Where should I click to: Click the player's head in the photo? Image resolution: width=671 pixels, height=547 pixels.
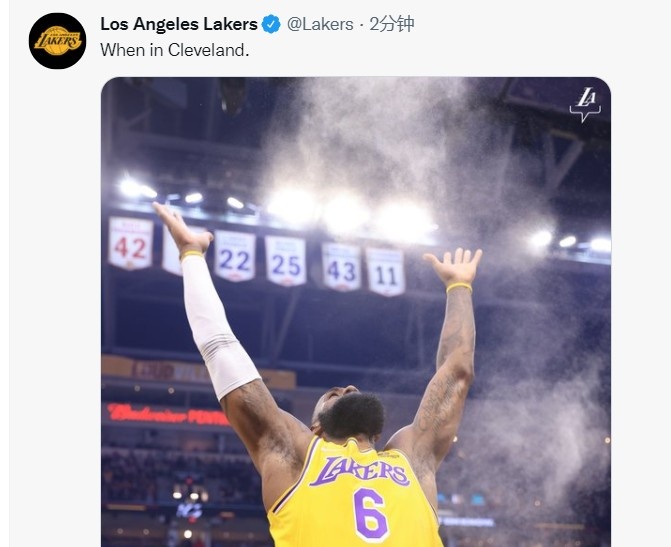pos(347,413)
